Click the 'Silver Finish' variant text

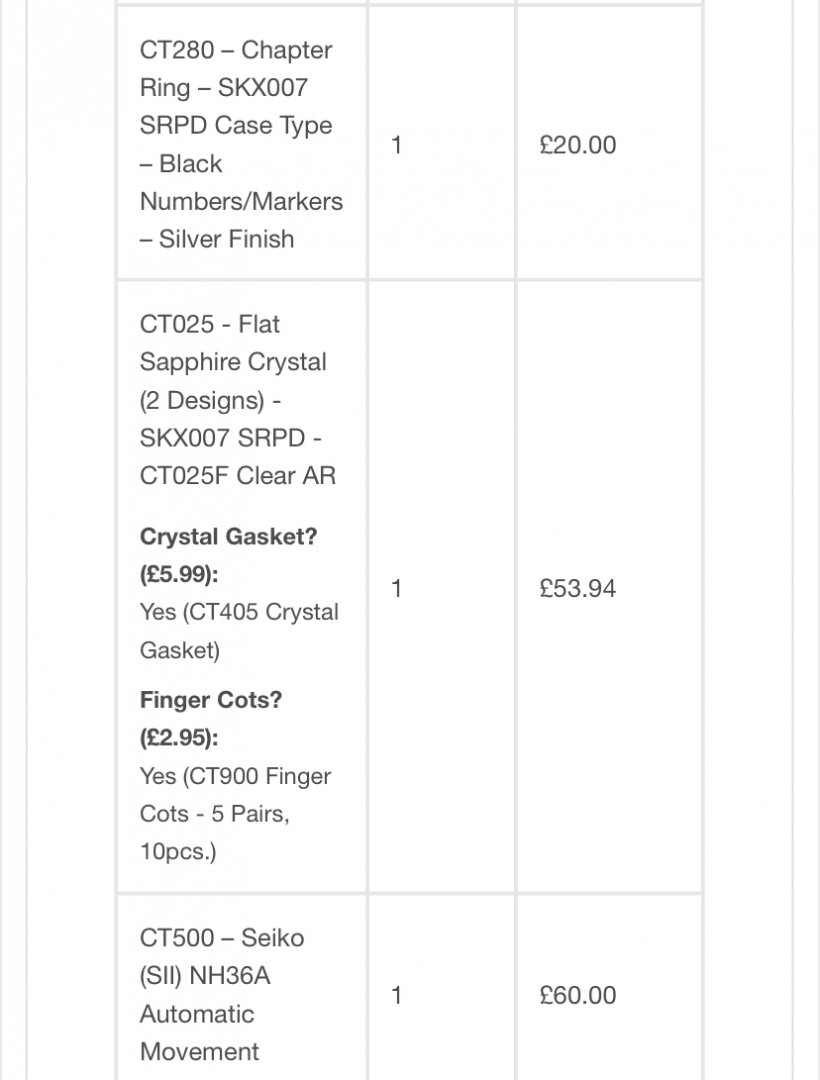(x=227, y=239)
